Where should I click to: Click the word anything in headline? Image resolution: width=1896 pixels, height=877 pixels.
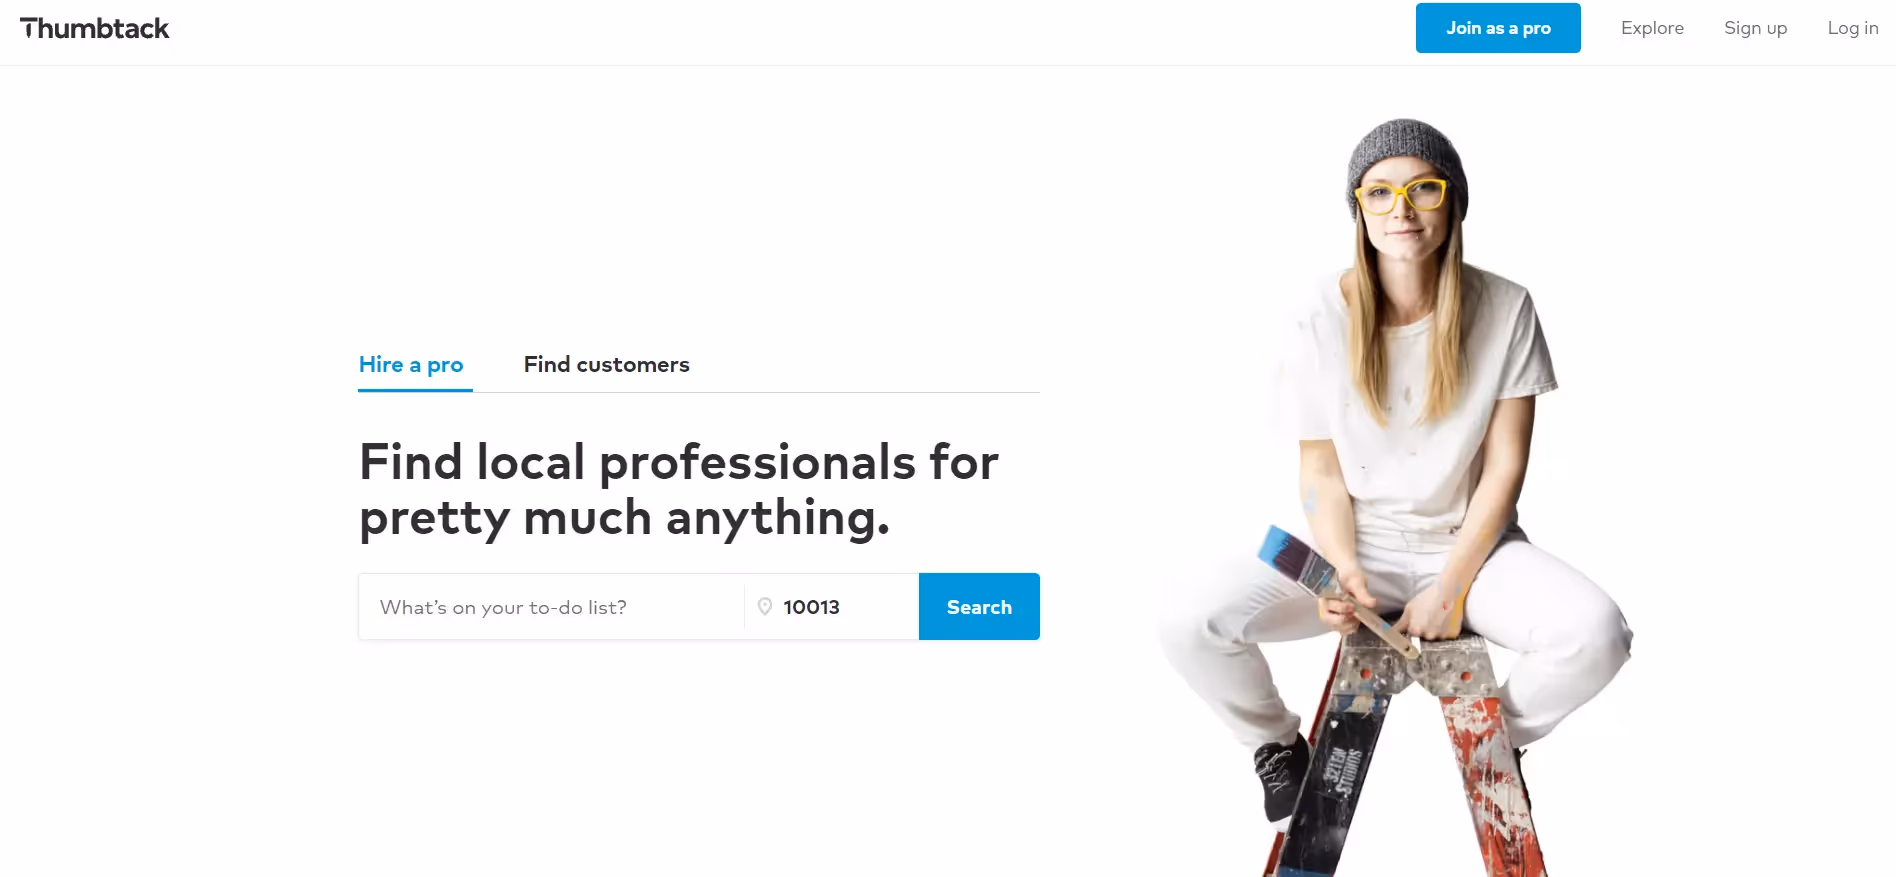[x=777, y=518]
